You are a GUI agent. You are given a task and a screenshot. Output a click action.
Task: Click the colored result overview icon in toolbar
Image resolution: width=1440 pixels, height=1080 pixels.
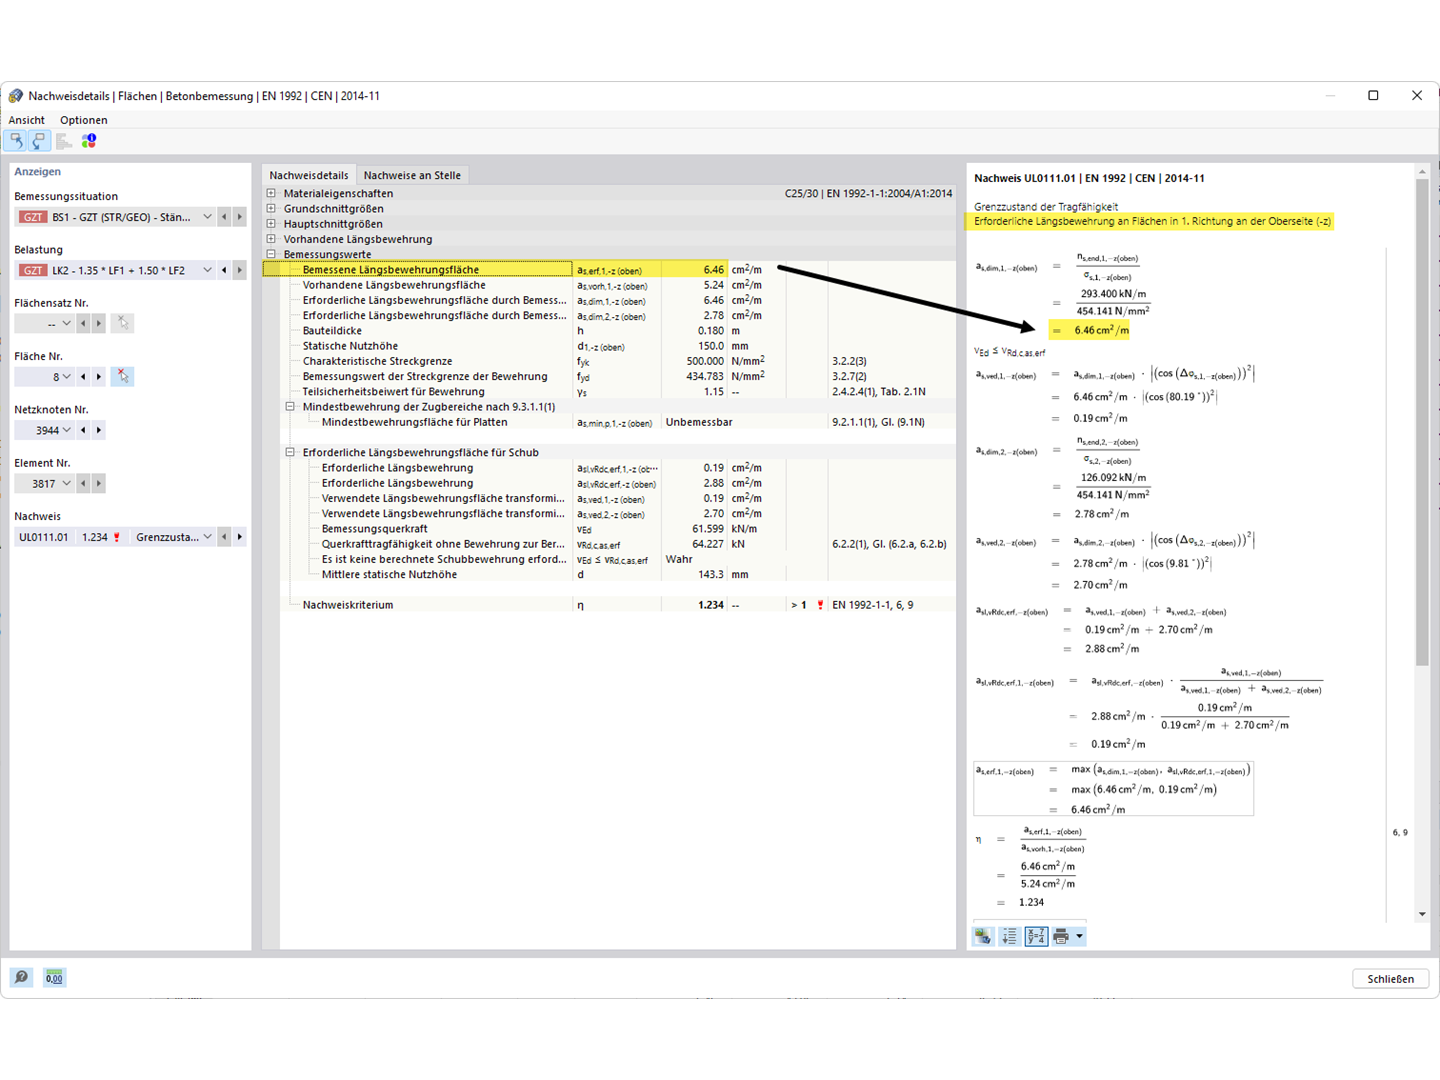coord(89,140)
